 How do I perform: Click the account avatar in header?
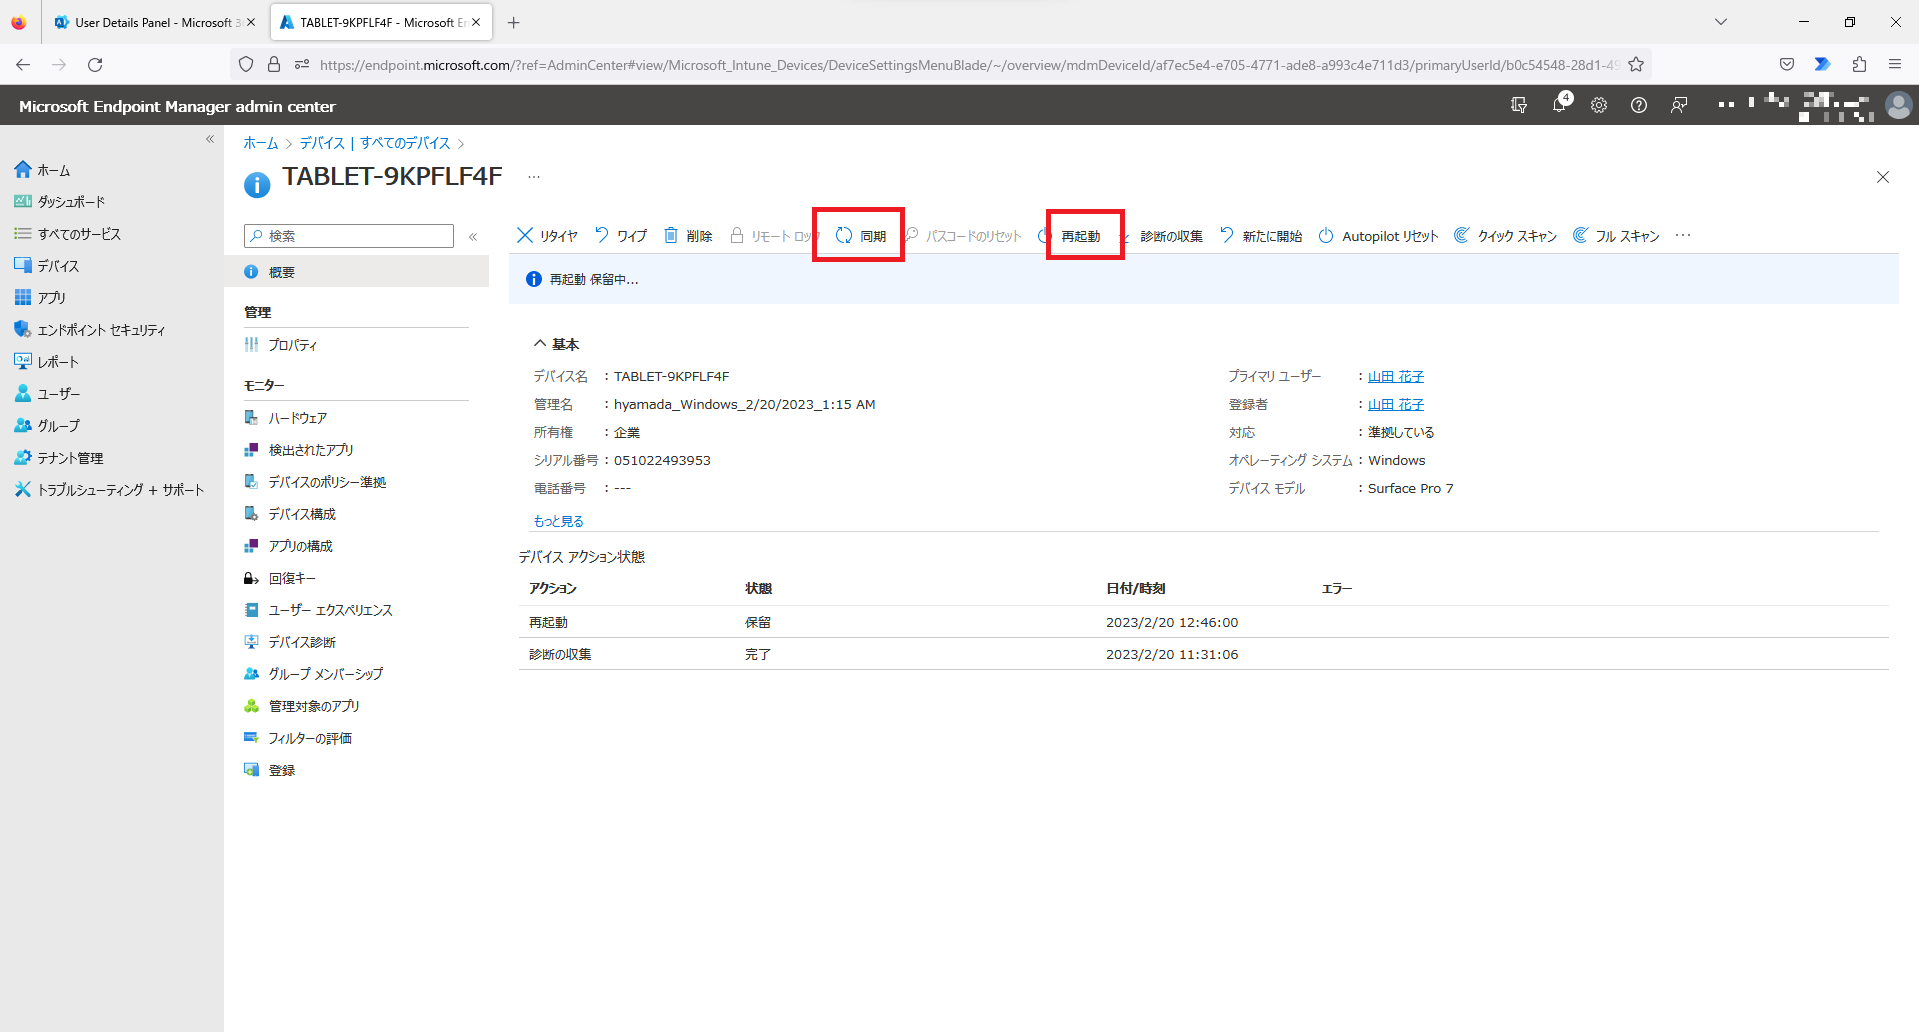point(1898,105)
